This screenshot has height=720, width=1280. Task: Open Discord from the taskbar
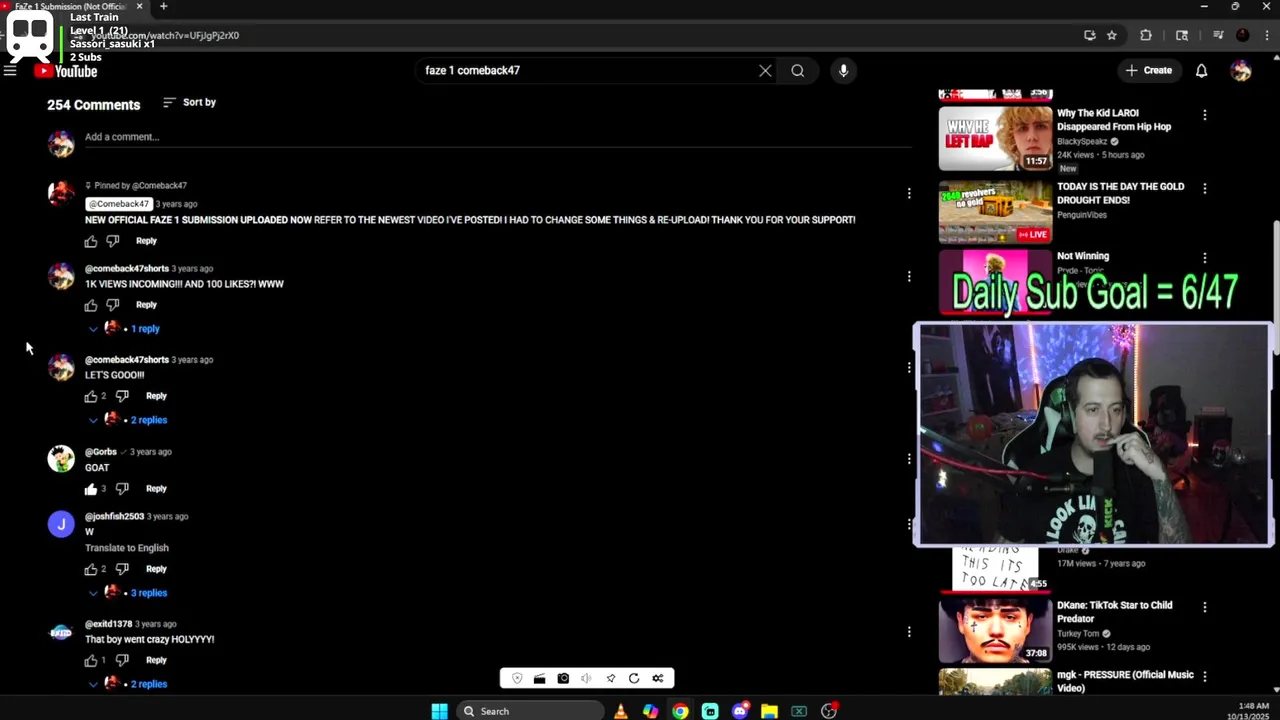click(x=740, y=711)
